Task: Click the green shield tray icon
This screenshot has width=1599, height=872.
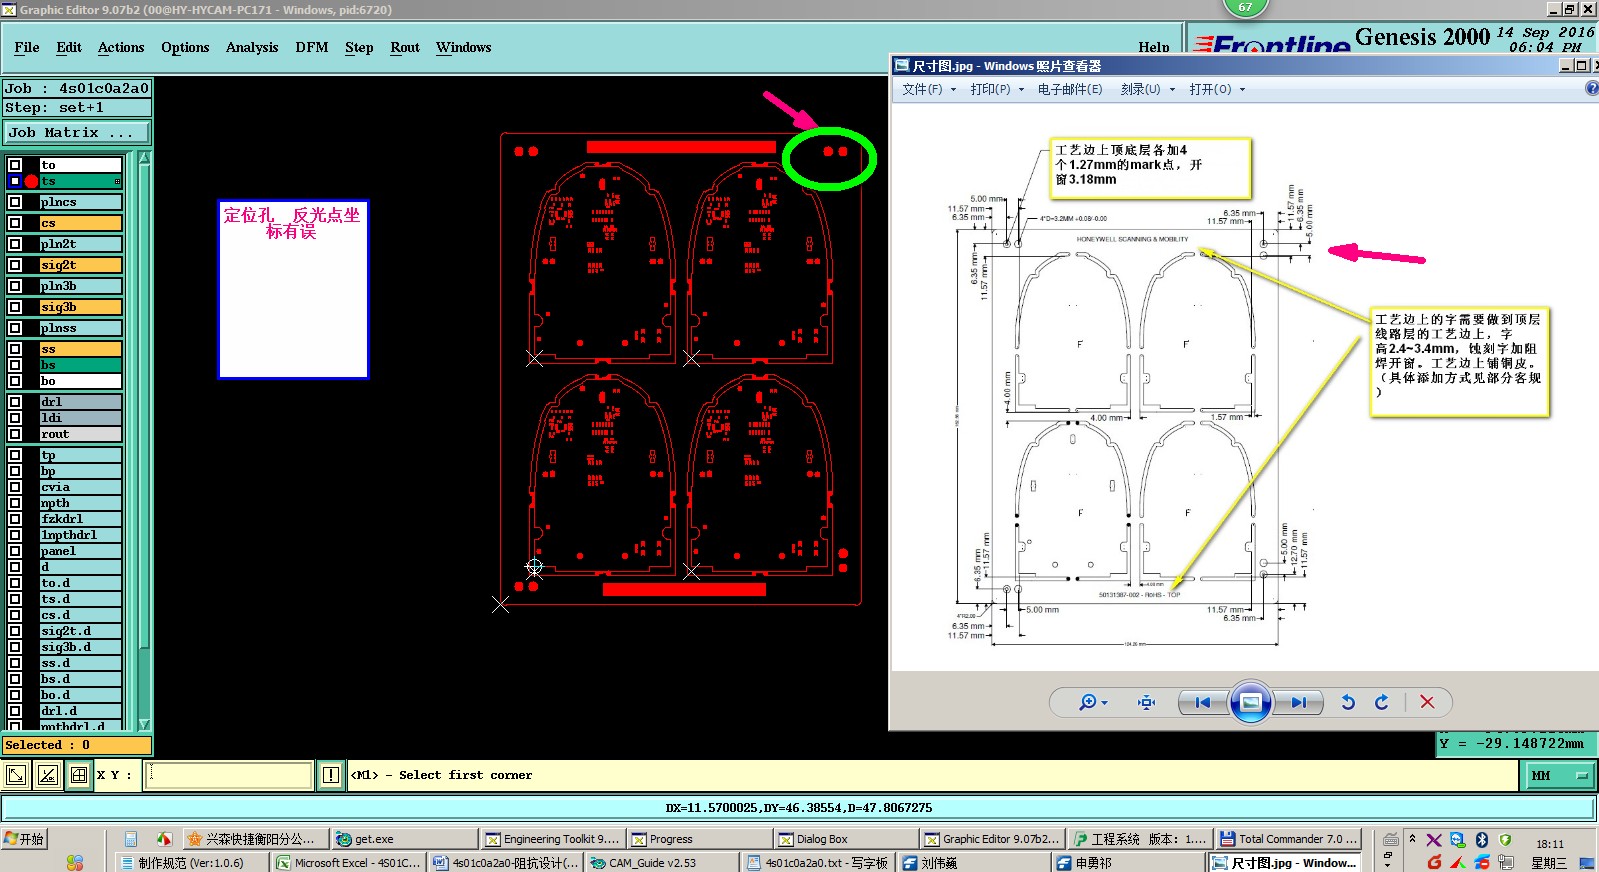Action: 1505,840
